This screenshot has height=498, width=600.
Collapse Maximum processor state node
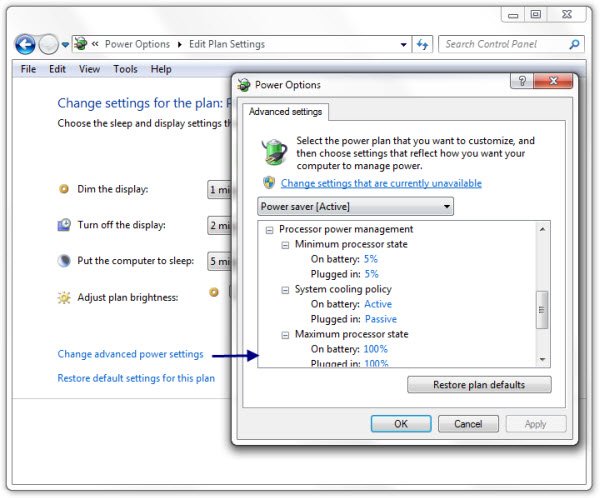coord(285,335)
